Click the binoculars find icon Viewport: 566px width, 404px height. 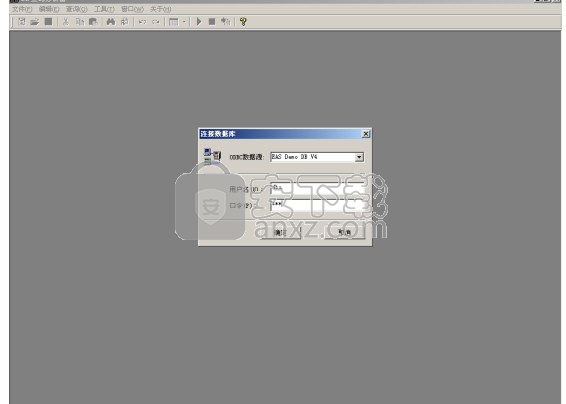tap(110, 22)
